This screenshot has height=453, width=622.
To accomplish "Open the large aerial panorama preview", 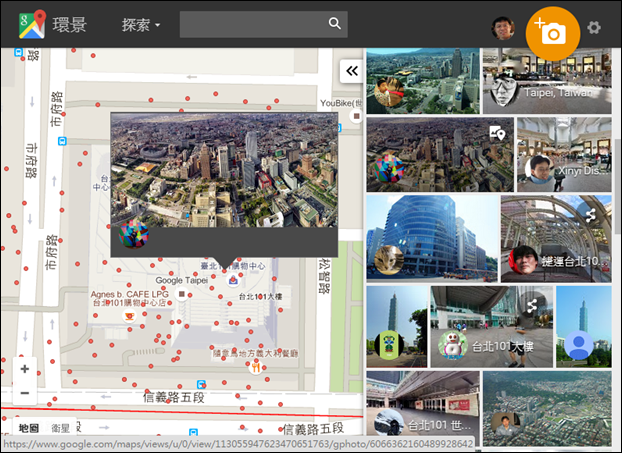I will pyautogui.click(x=224, y=170).
